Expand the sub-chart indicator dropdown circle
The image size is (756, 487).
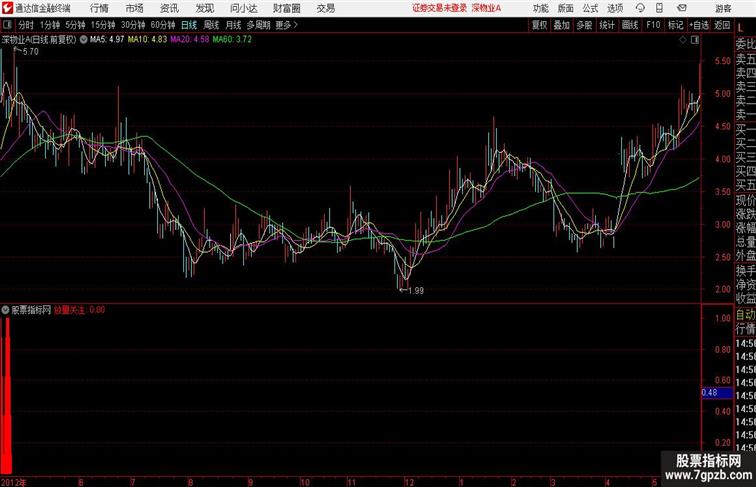tap(5, 310)
